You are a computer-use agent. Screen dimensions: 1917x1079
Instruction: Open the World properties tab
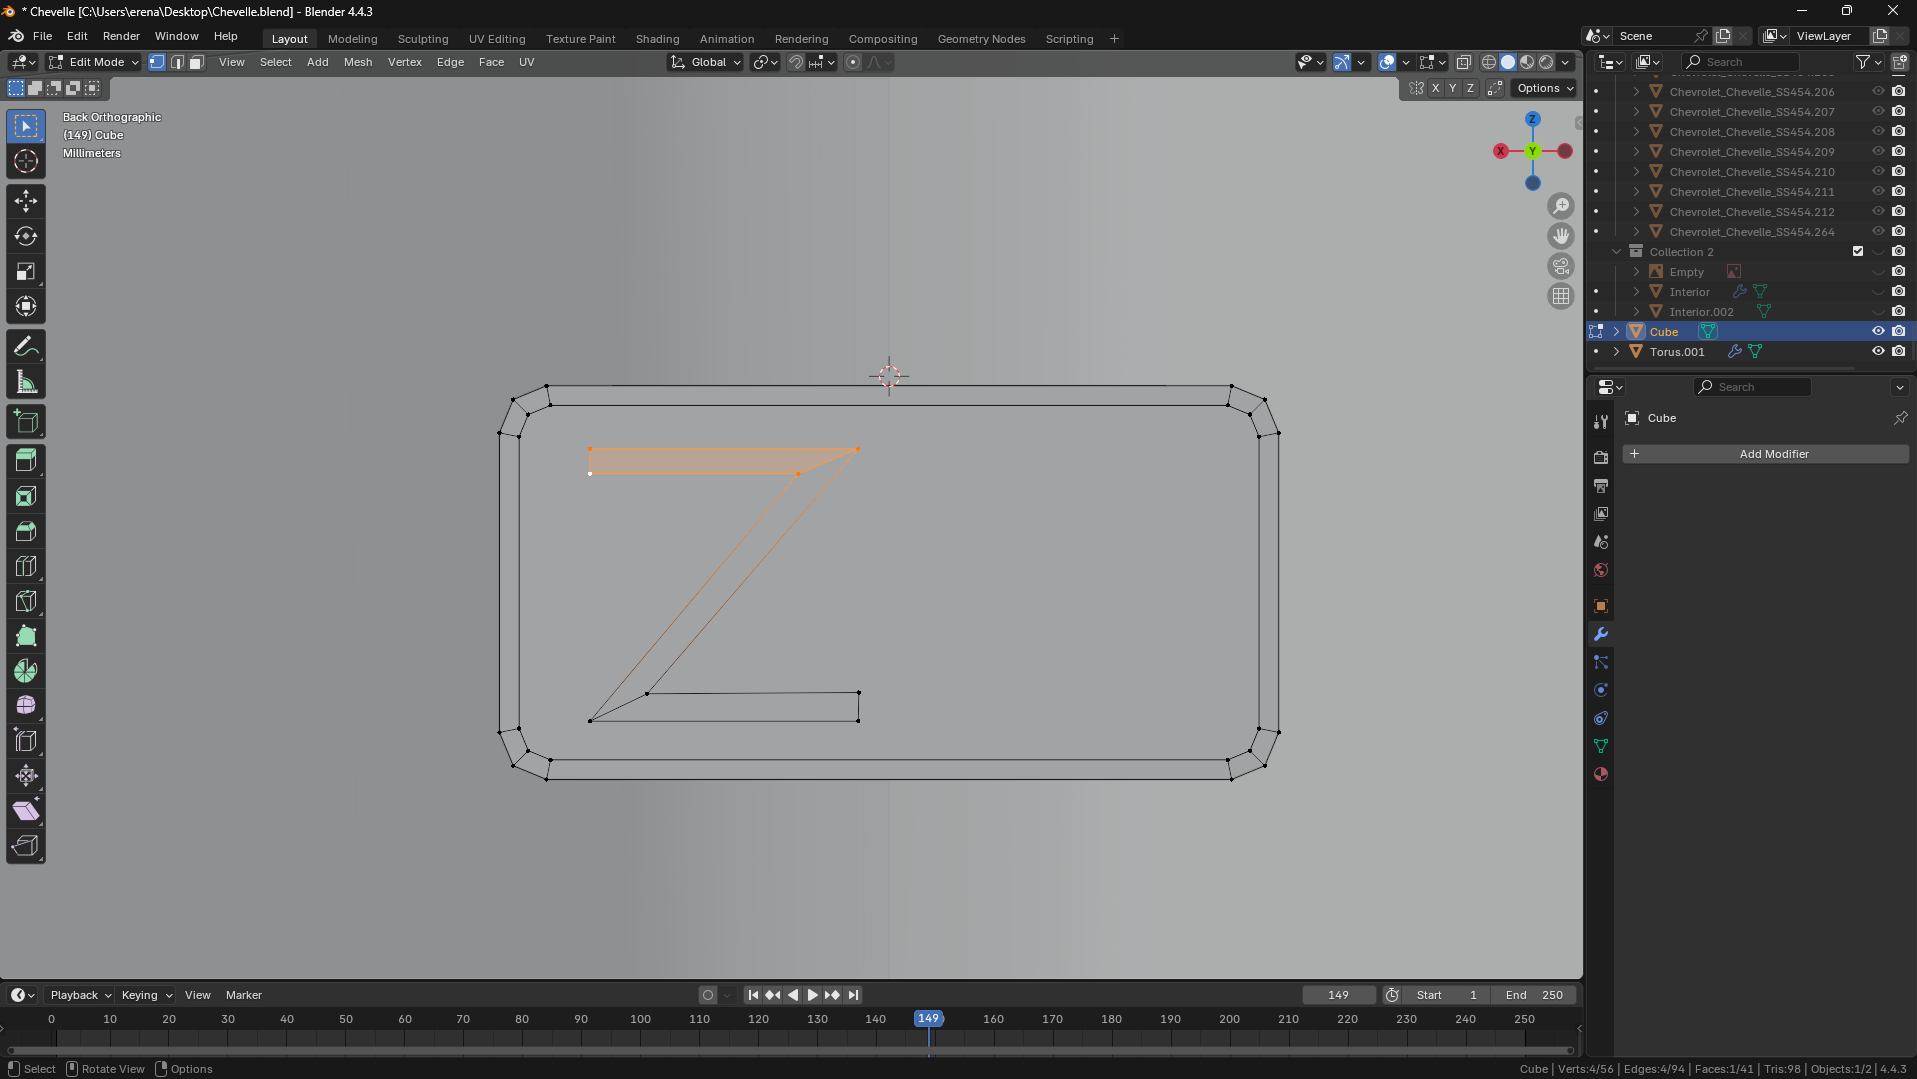(x=1601, y=570)
